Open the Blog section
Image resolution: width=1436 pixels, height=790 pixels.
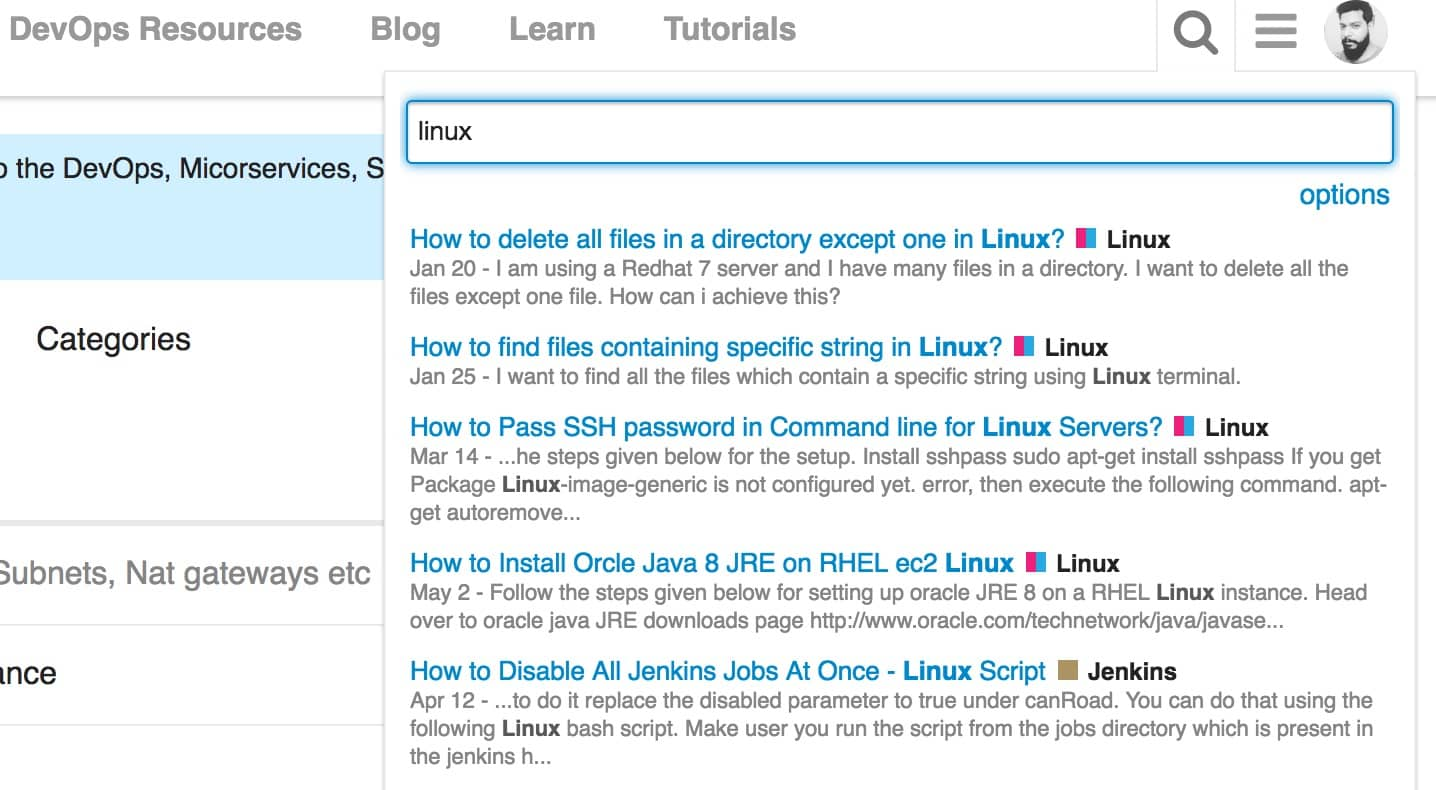405,29
